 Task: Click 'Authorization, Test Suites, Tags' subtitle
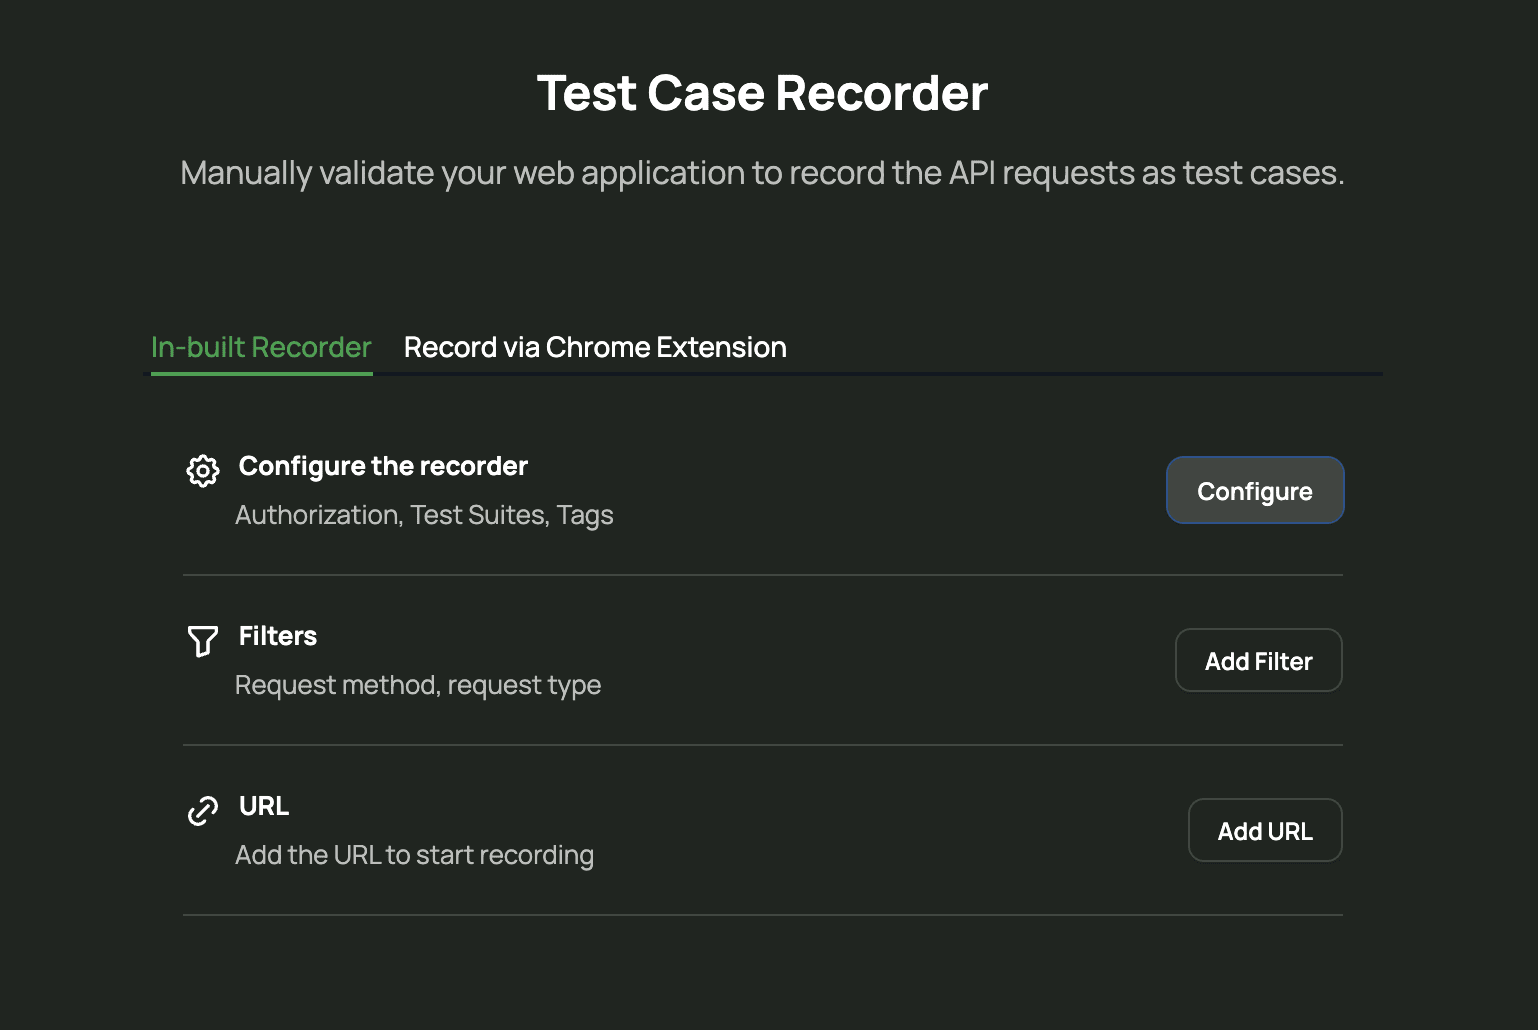[x=424, y=515]
